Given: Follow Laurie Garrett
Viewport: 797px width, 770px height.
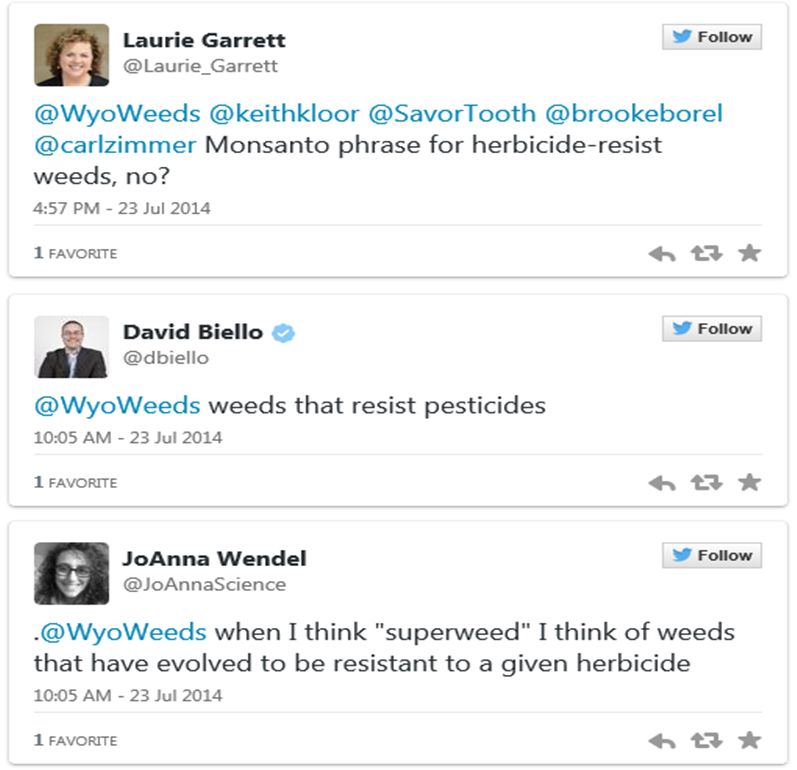Looking at the screenshot, I should tap(712, 37).
